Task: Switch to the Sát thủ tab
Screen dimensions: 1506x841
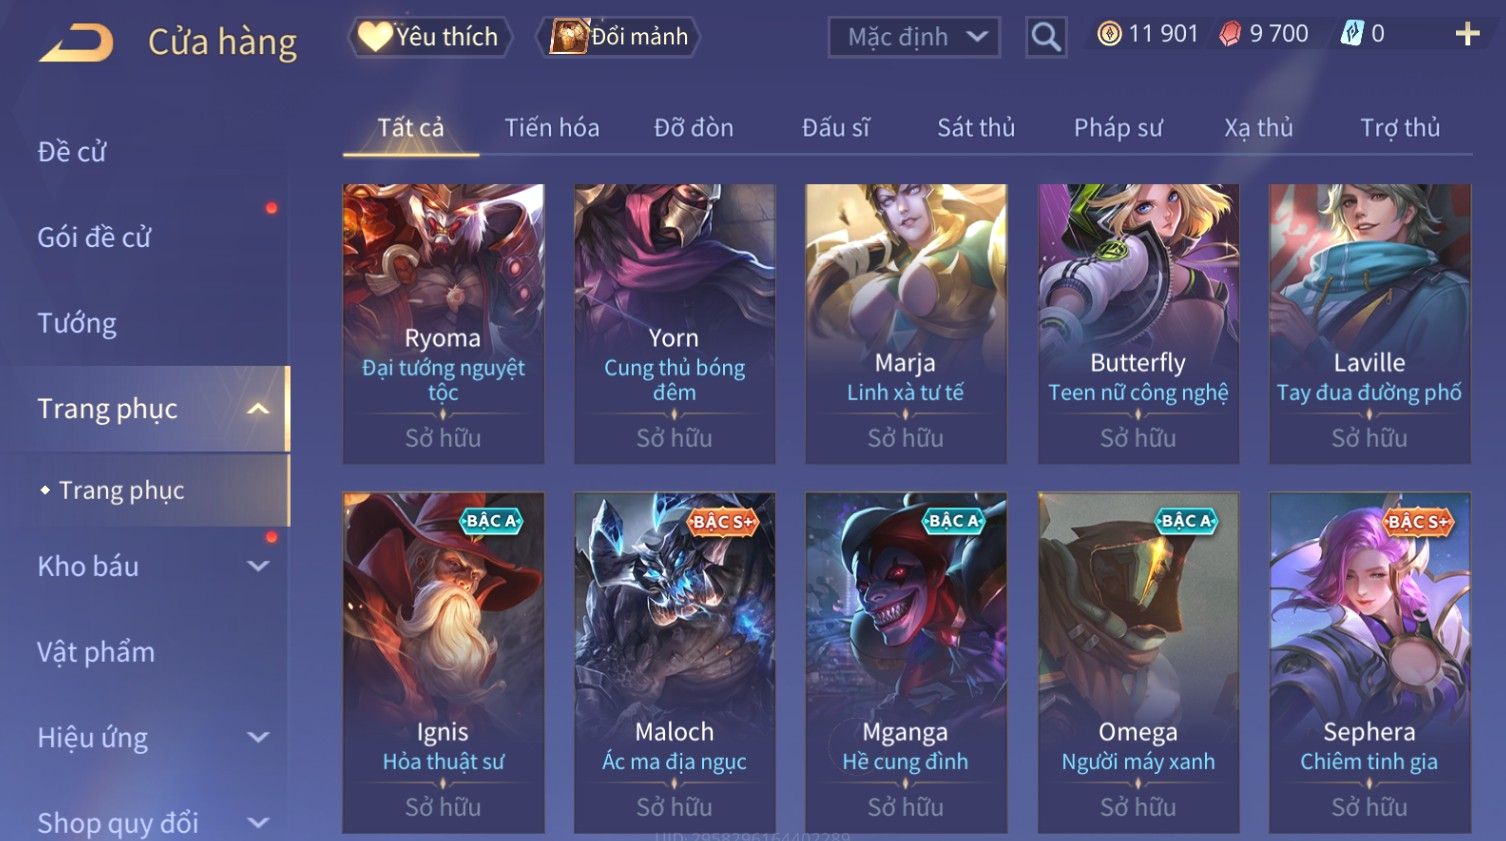Action: tap(976, 128)
